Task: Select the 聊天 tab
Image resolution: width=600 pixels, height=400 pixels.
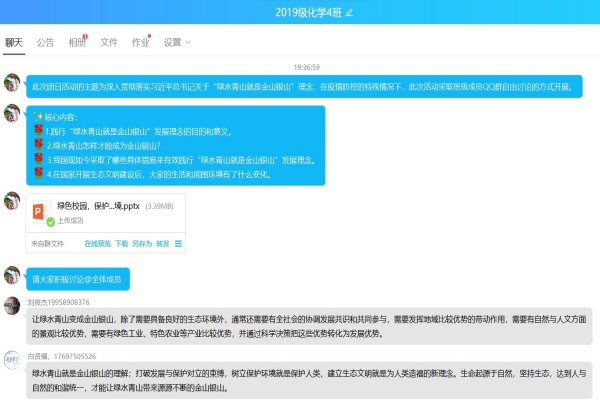Action: (x=14, y=42)
